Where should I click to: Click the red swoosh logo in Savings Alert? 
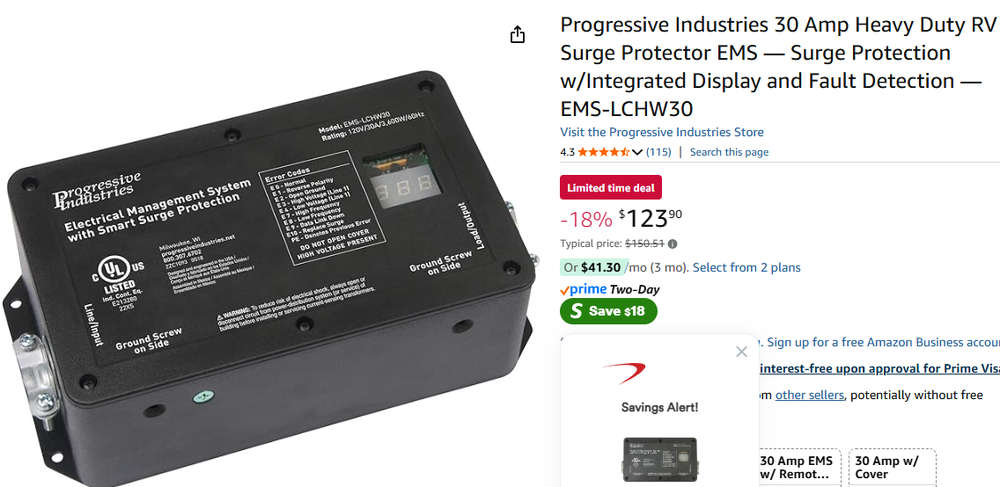[624, 372]
